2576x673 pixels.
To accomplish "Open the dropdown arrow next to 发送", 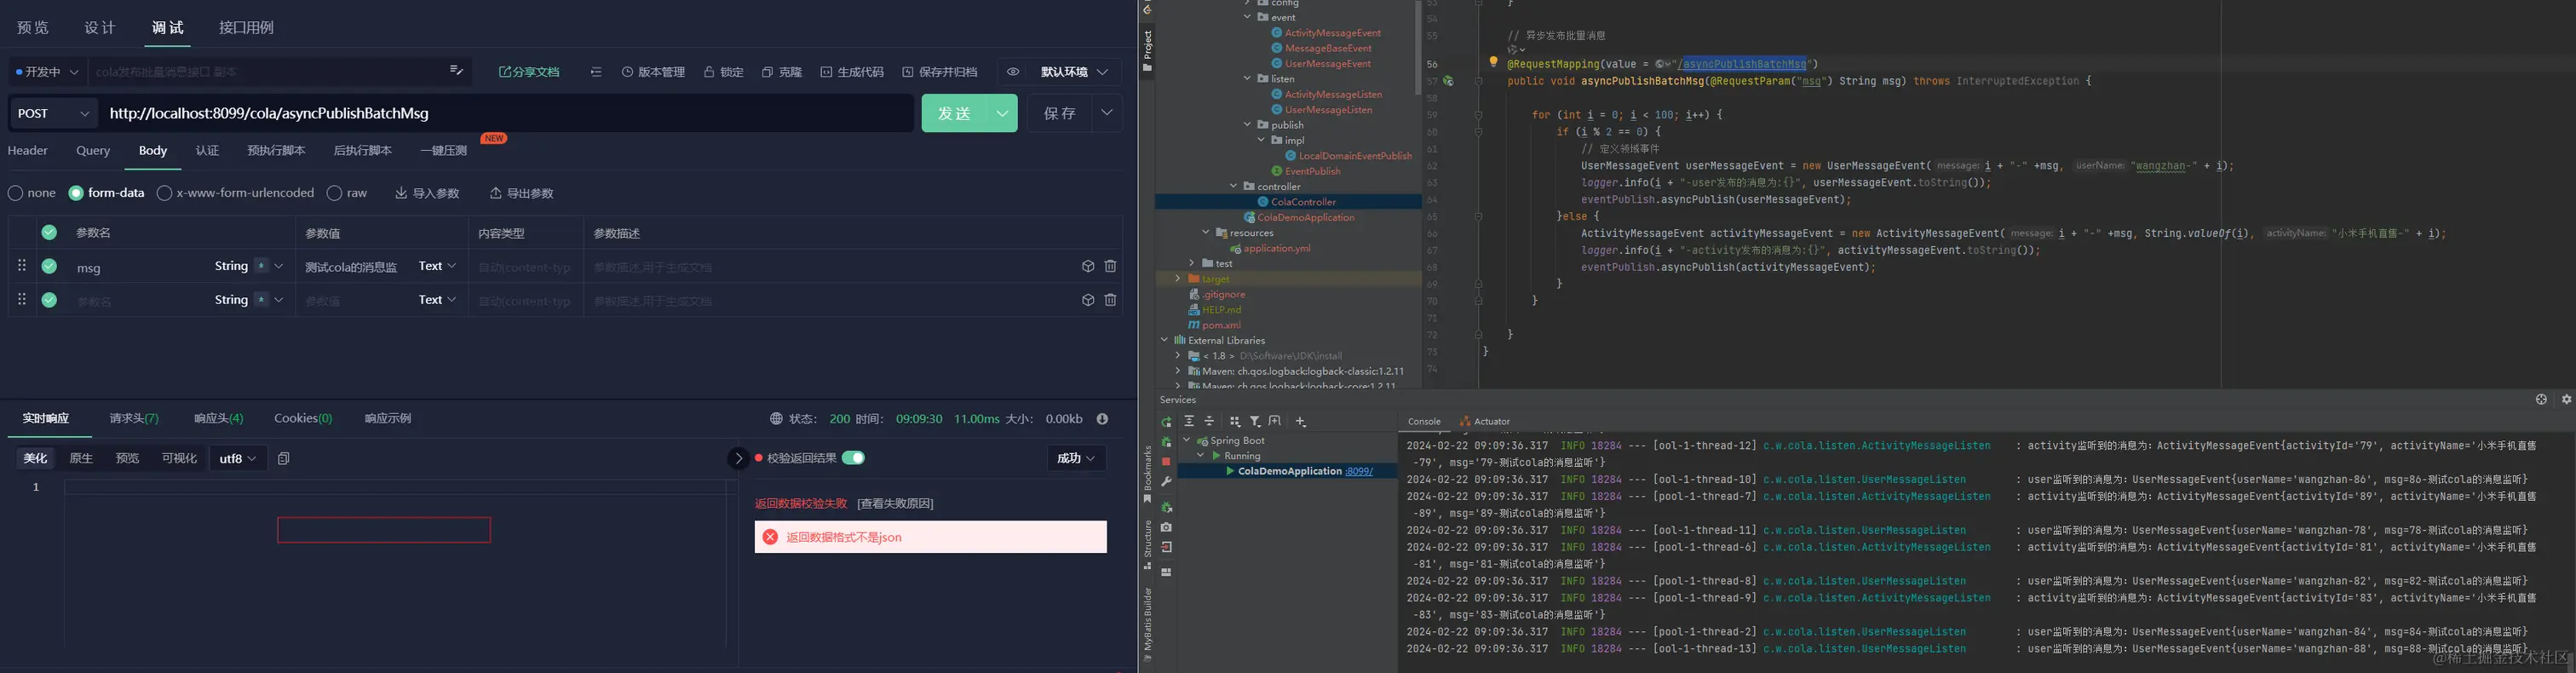I will pos(1002,114).
